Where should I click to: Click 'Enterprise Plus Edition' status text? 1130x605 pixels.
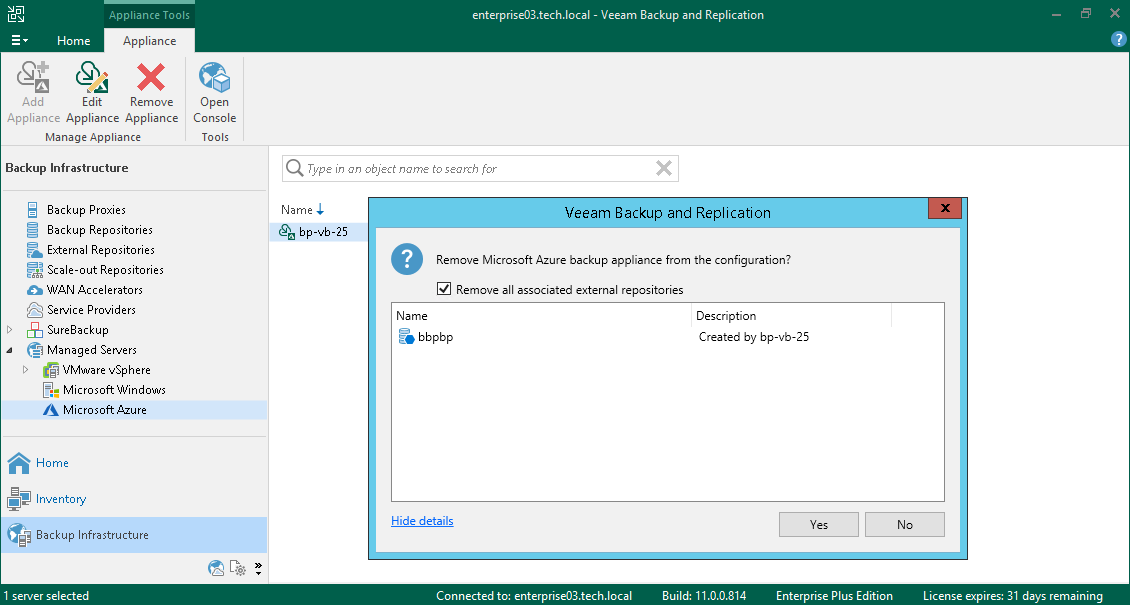click(835, 596)
